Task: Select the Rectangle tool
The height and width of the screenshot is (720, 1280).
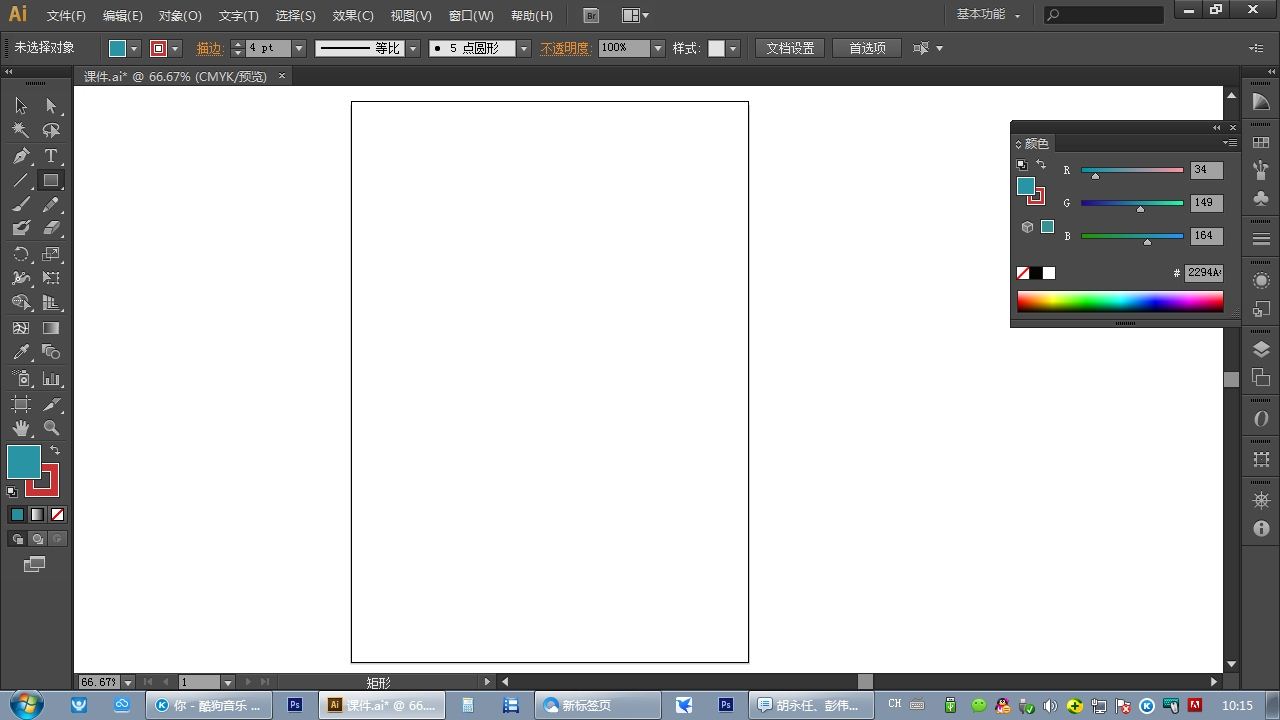Action: (51, 181)
